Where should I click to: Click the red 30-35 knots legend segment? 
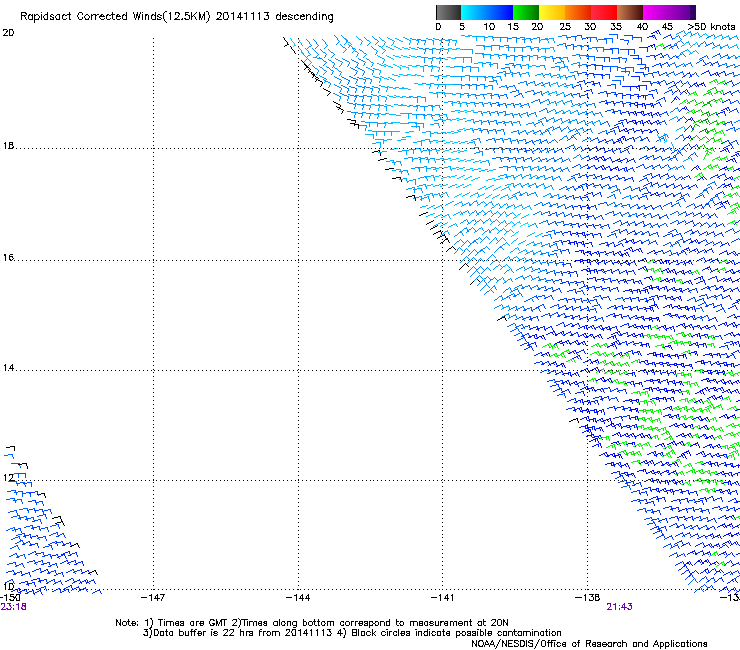click(x=604, y=12)
